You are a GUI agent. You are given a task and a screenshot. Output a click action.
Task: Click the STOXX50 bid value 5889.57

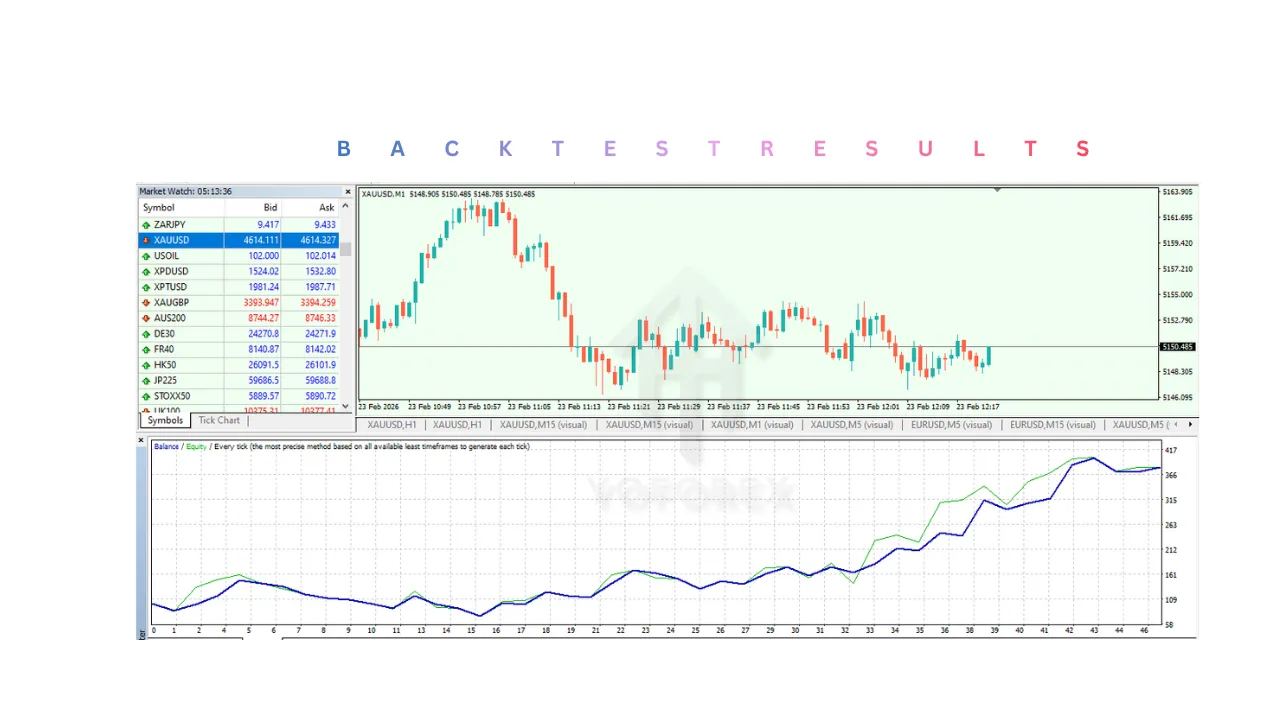(x=264, y=396)
